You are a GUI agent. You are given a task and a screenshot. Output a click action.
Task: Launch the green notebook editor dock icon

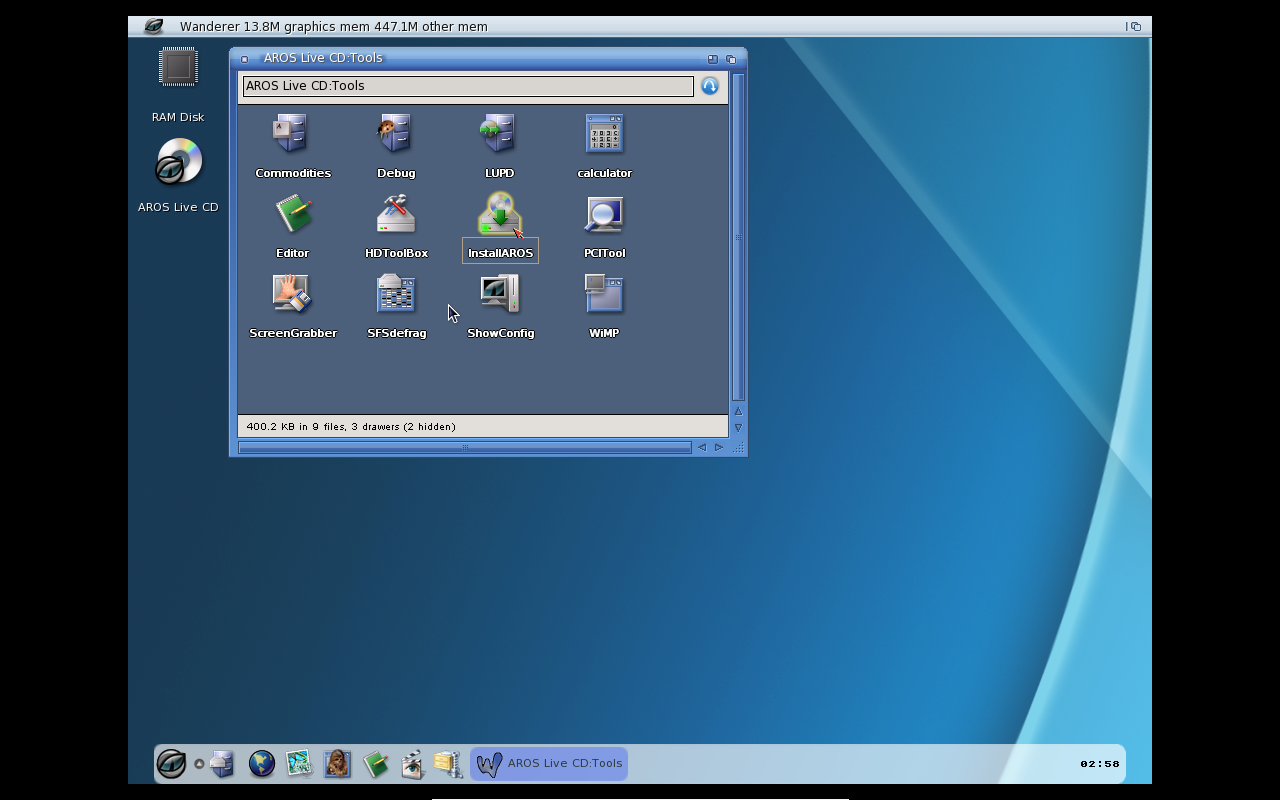point(375,764)
